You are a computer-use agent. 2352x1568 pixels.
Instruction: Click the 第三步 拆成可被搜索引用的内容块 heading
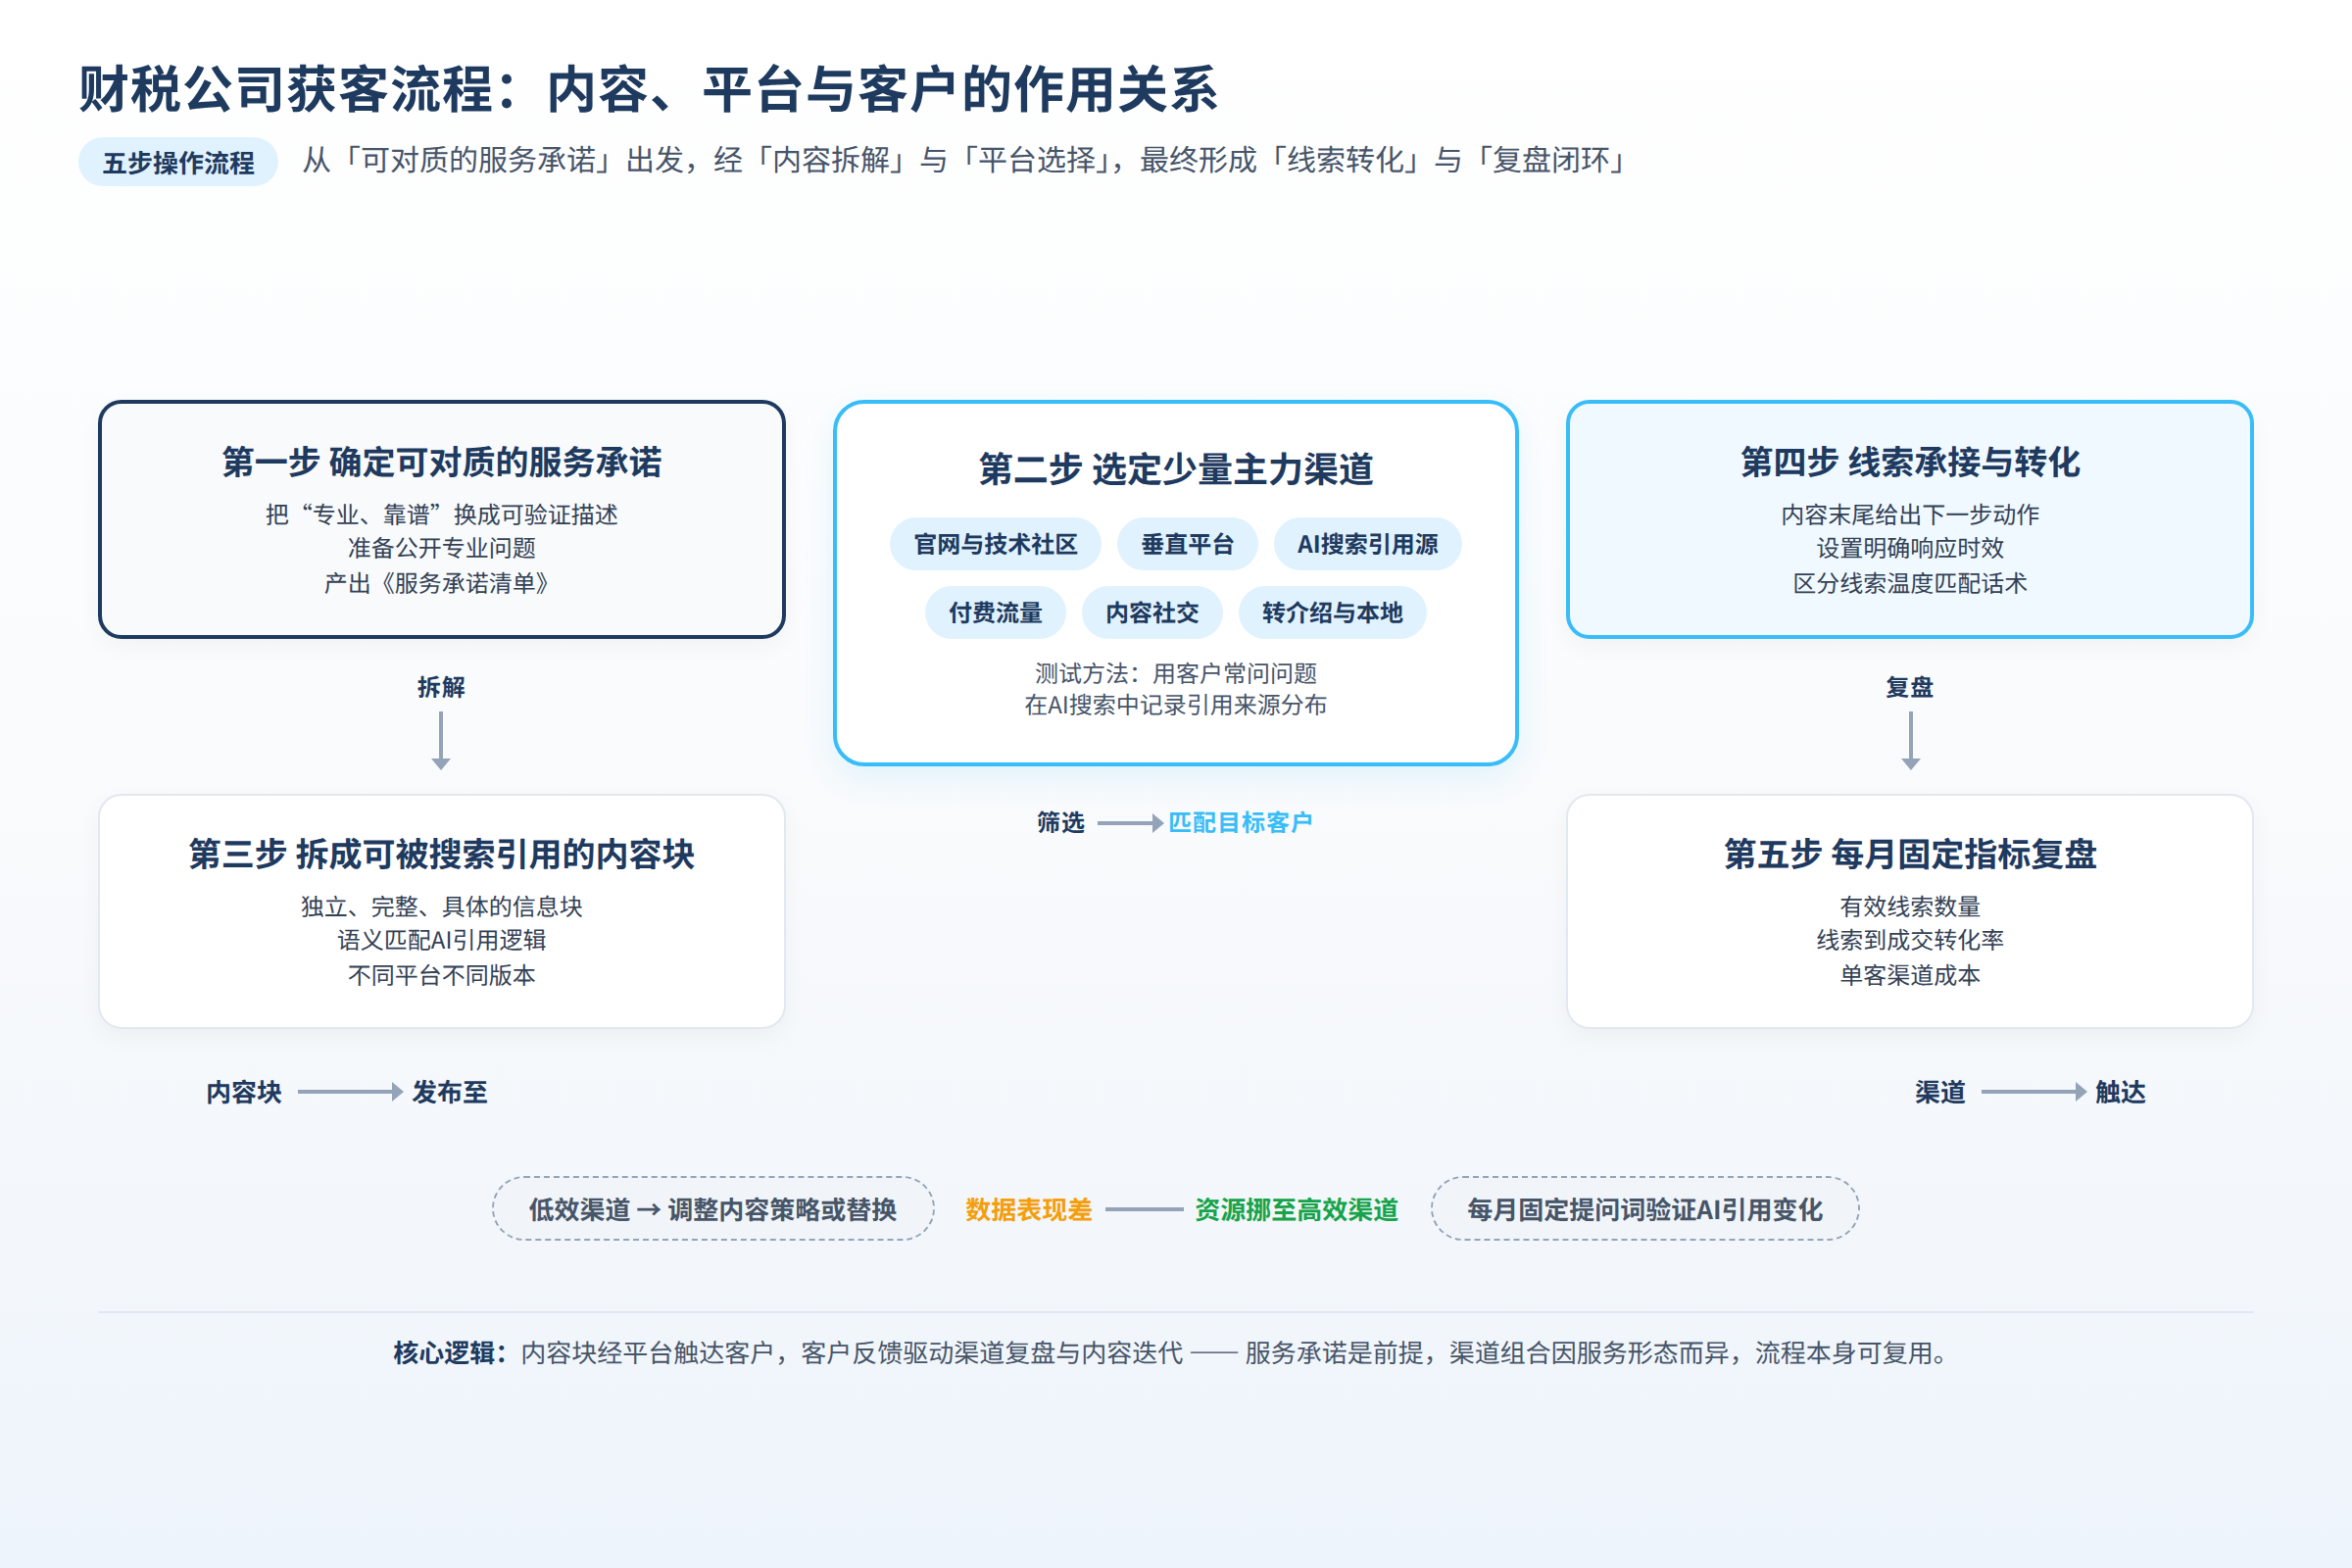coord(441,854)
